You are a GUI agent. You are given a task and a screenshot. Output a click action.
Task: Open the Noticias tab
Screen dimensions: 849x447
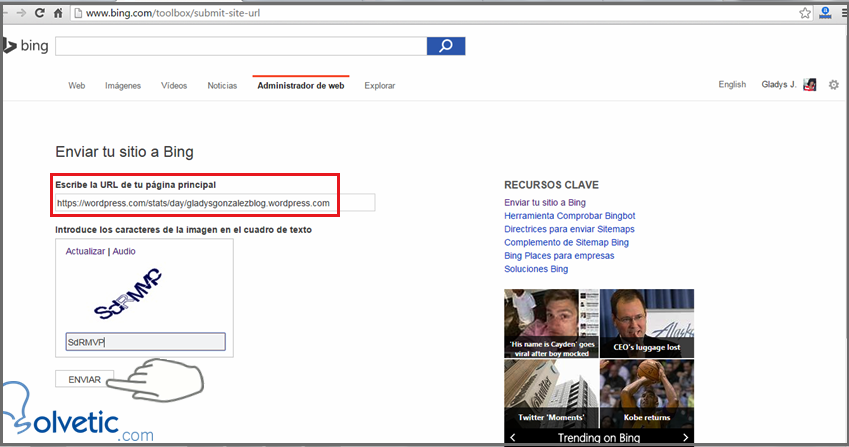click(222, 86)
